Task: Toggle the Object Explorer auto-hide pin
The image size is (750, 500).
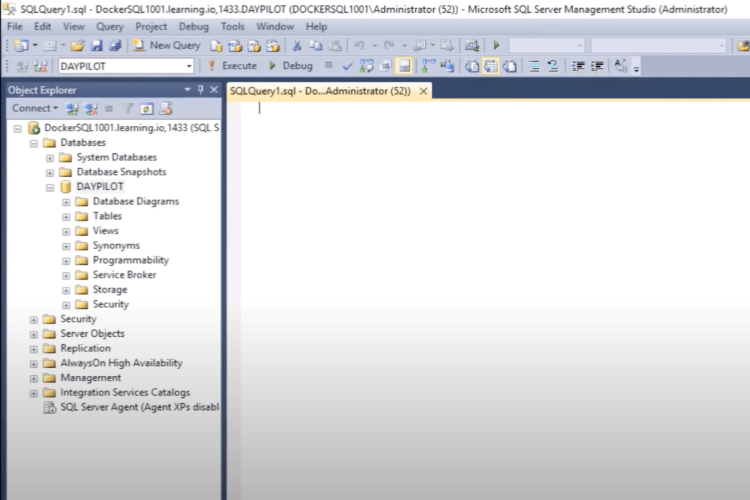Action: (200, 89)
